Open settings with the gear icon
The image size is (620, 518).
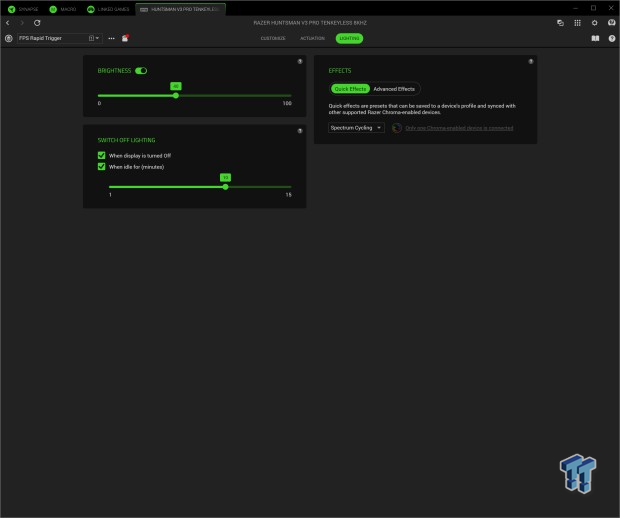pos(594,23)
